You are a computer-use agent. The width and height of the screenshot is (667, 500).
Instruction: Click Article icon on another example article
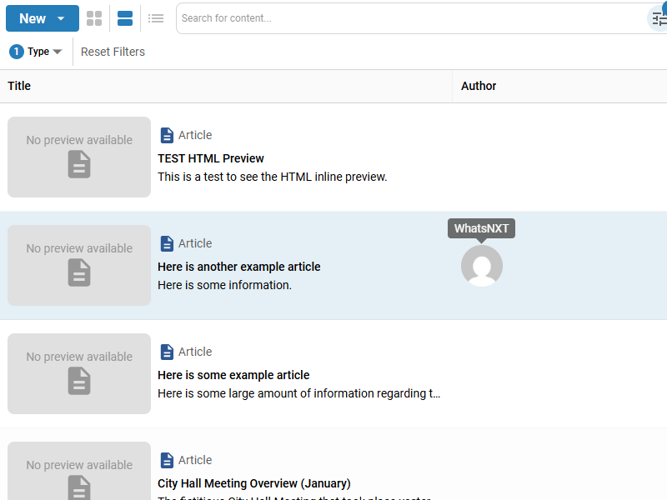(x=167, y=243)
